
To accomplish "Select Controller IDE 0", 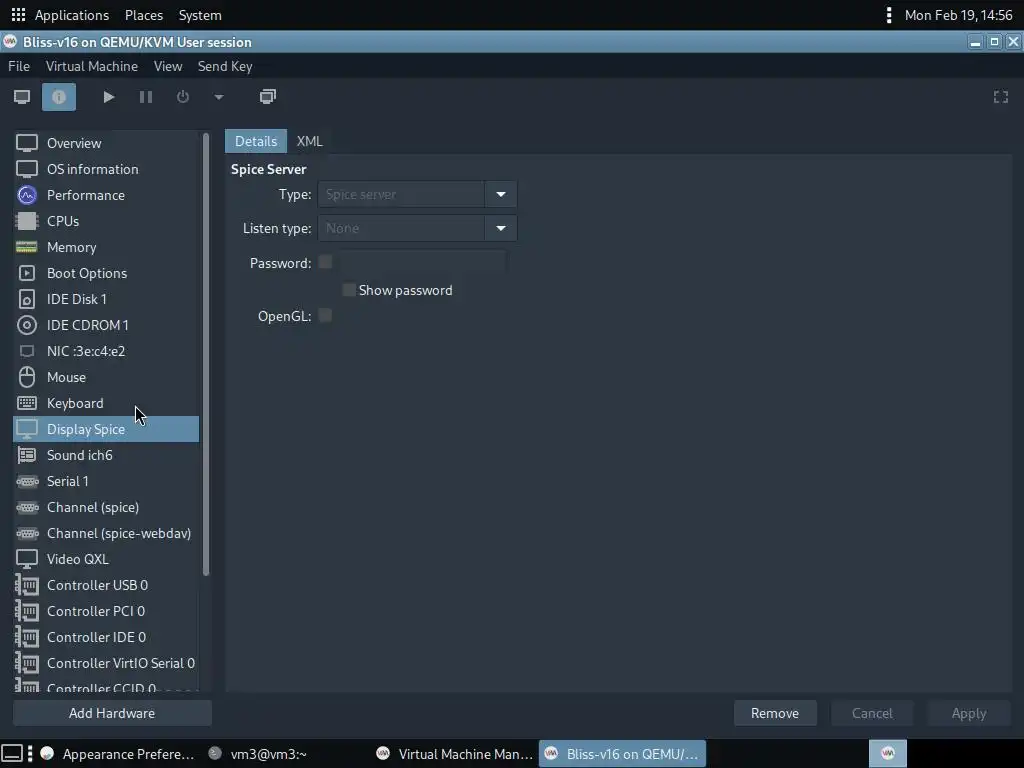I will tap(106, 637).
